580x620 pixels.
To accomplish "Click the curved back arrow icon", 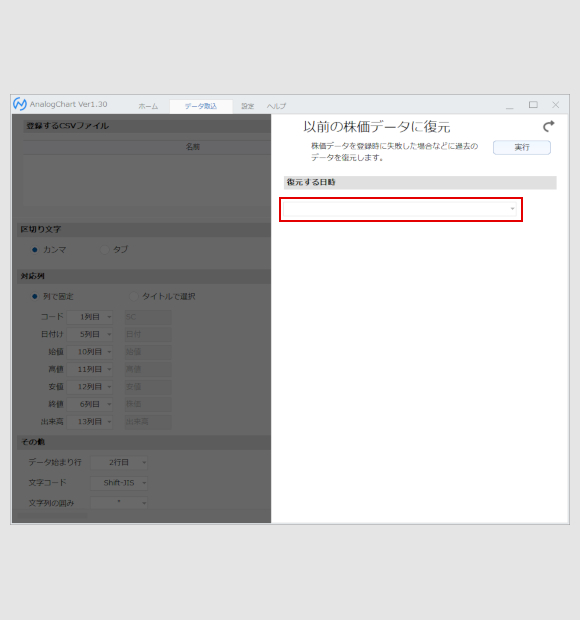I will click(x=548, y=126).
